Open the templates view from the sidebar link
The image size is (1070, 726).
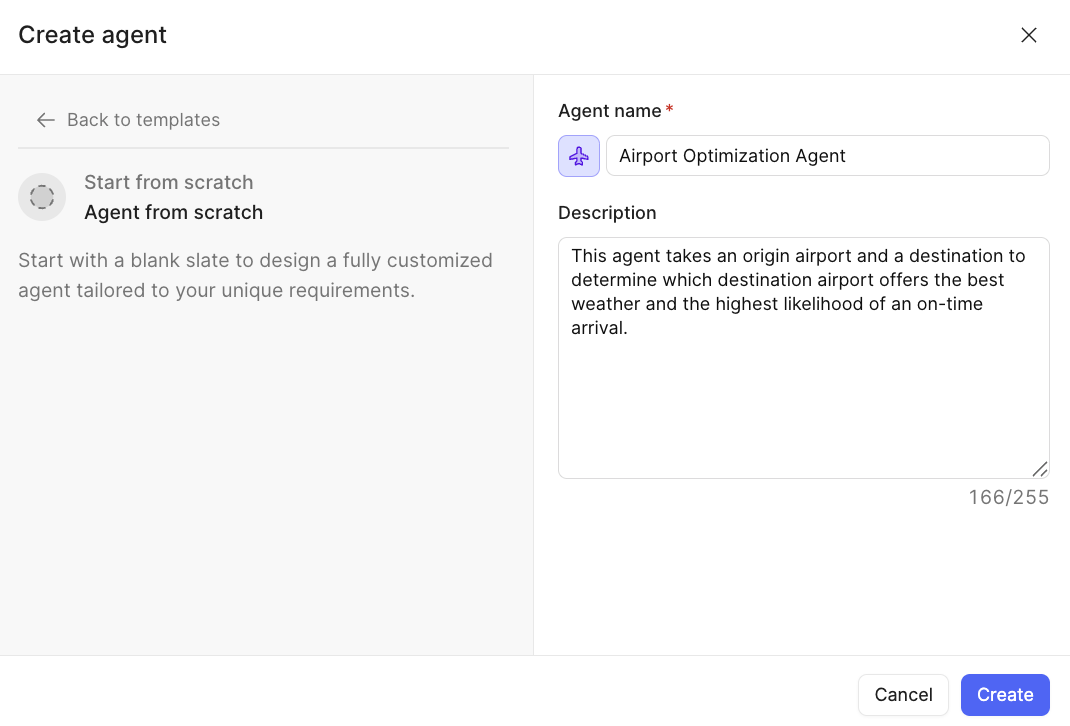tap(143, 119)
